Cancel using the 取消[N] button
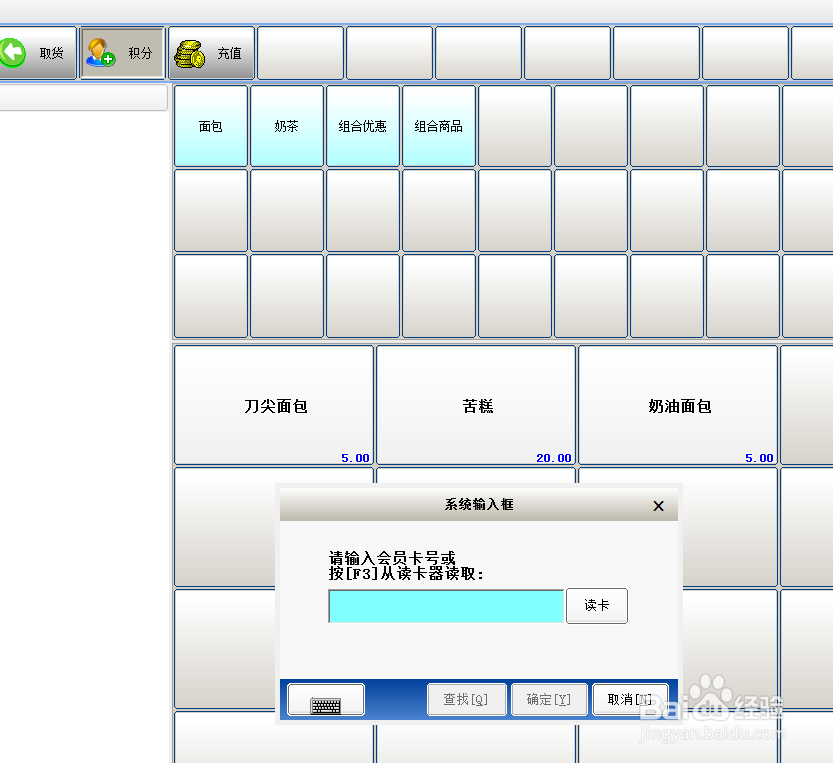Viewport: 833px width, 763px height. [x=630, y=699]
